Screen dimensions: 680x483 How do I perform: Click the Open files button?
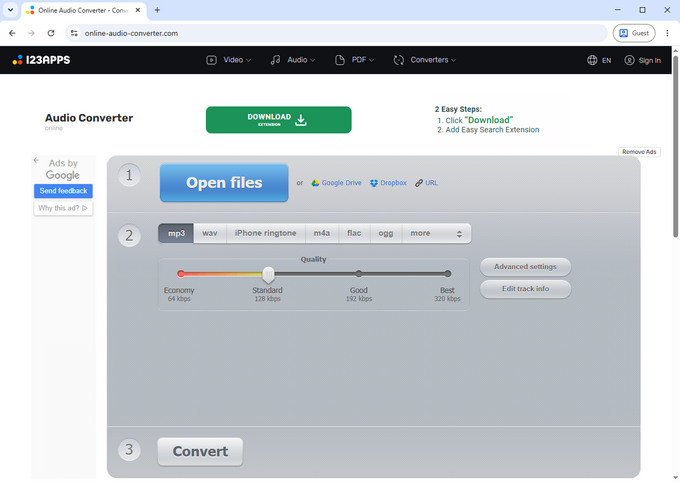point(224,183)
